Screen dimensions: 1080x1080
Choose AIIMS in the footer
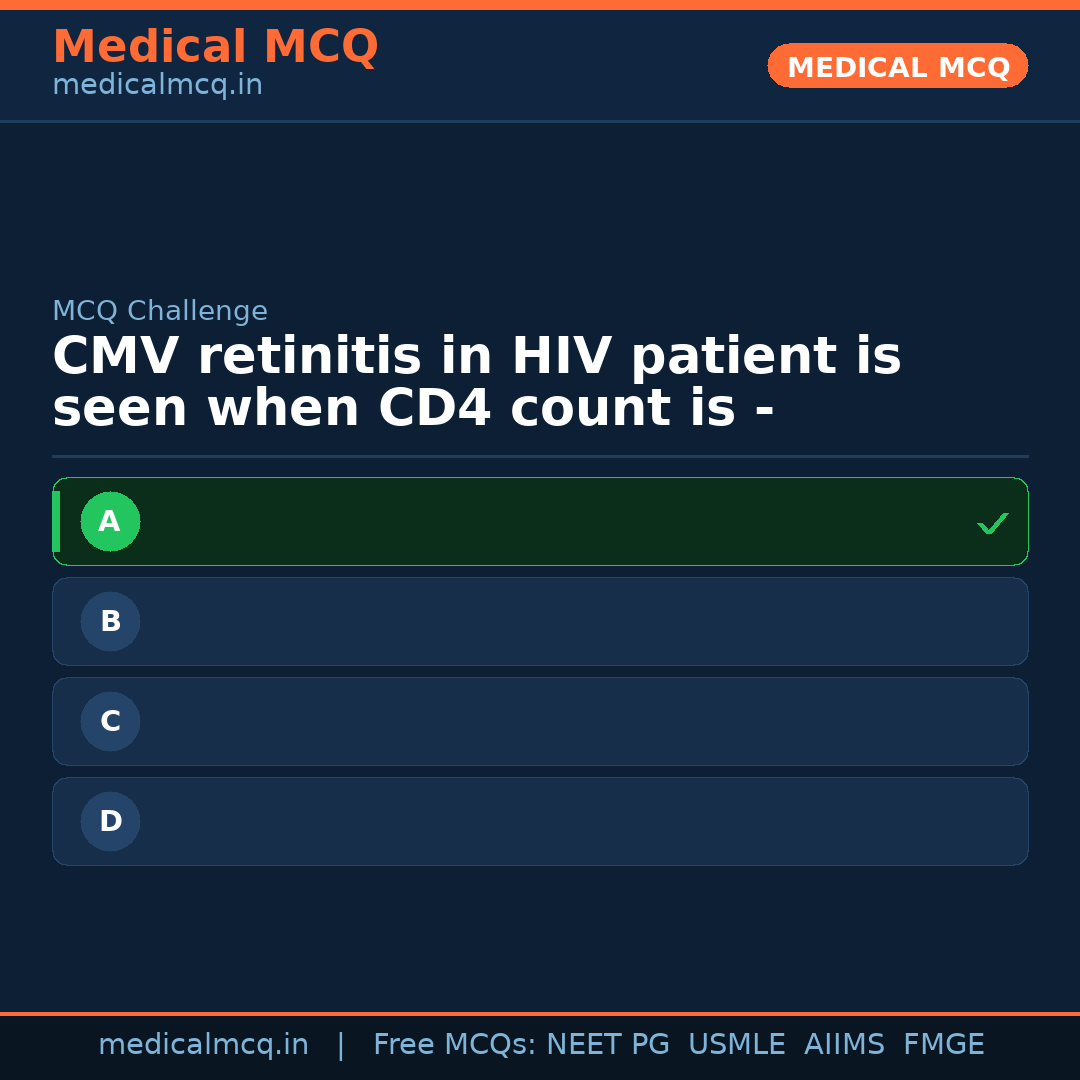(844, 1045)
